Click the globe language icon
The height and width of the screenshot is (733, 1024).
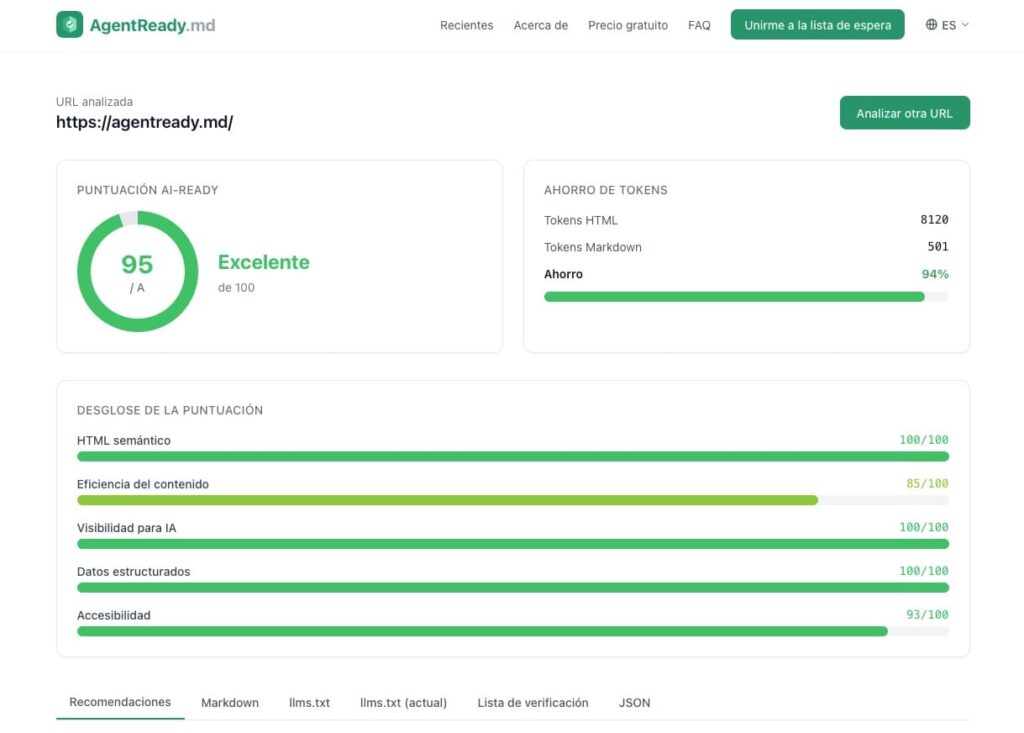click(931, 25)
